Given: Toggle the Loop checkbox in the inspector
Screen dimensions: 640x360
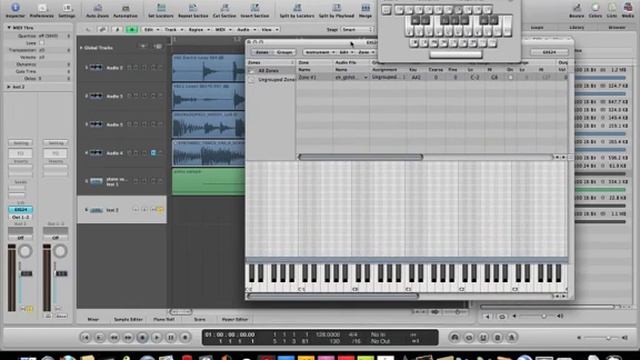Looking at the screenshot, I should pos(41,43).
